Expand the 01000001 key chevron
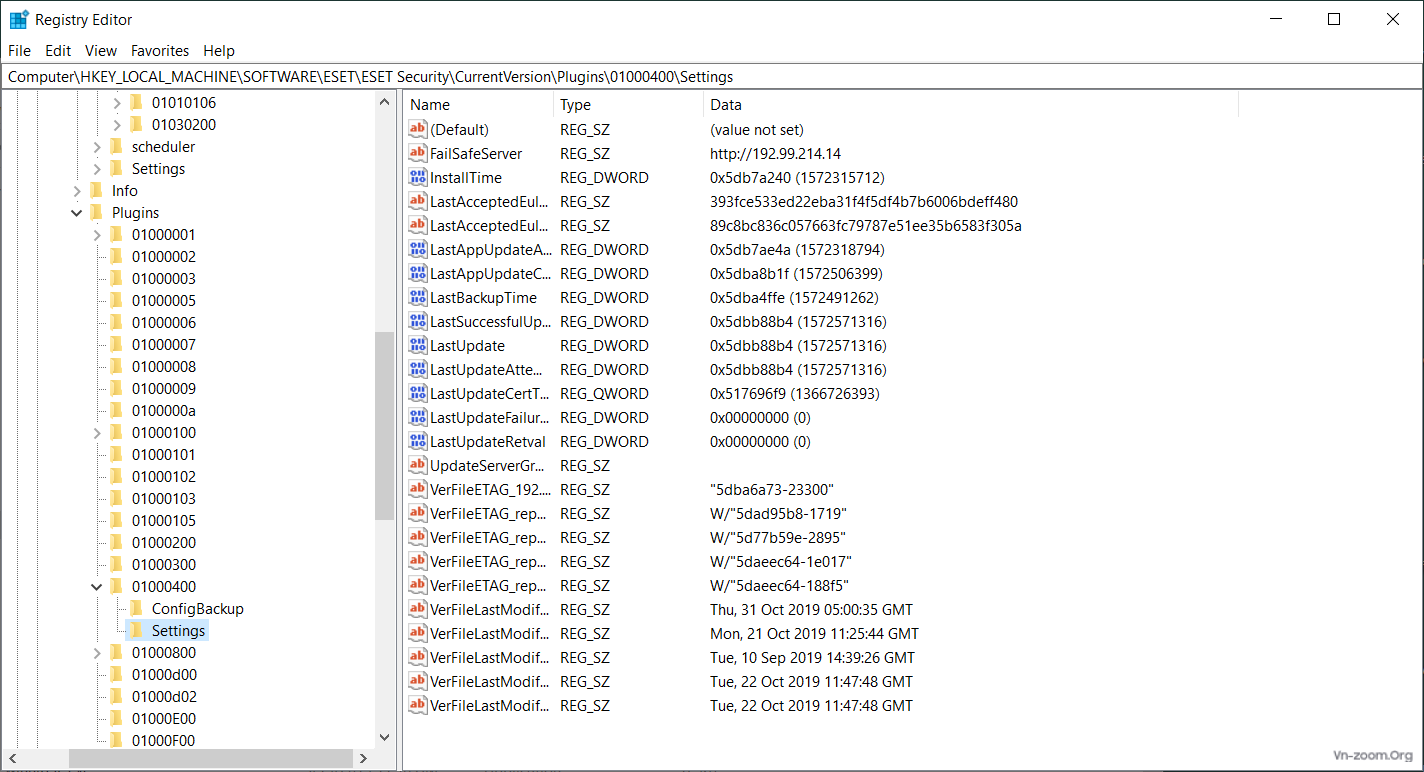 point(97,235)
